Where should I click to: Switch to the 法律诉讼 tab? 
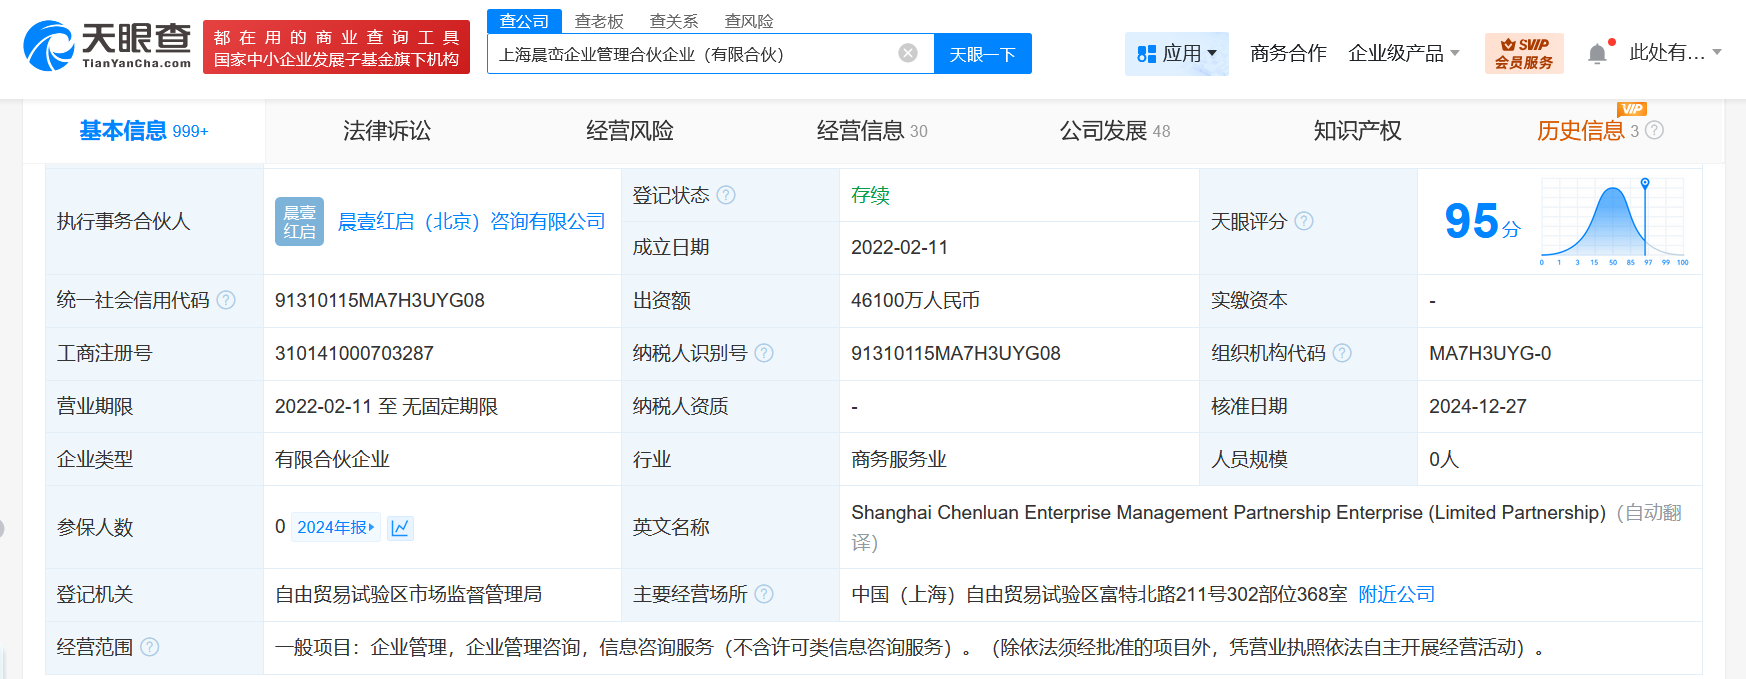pos(386,131)
